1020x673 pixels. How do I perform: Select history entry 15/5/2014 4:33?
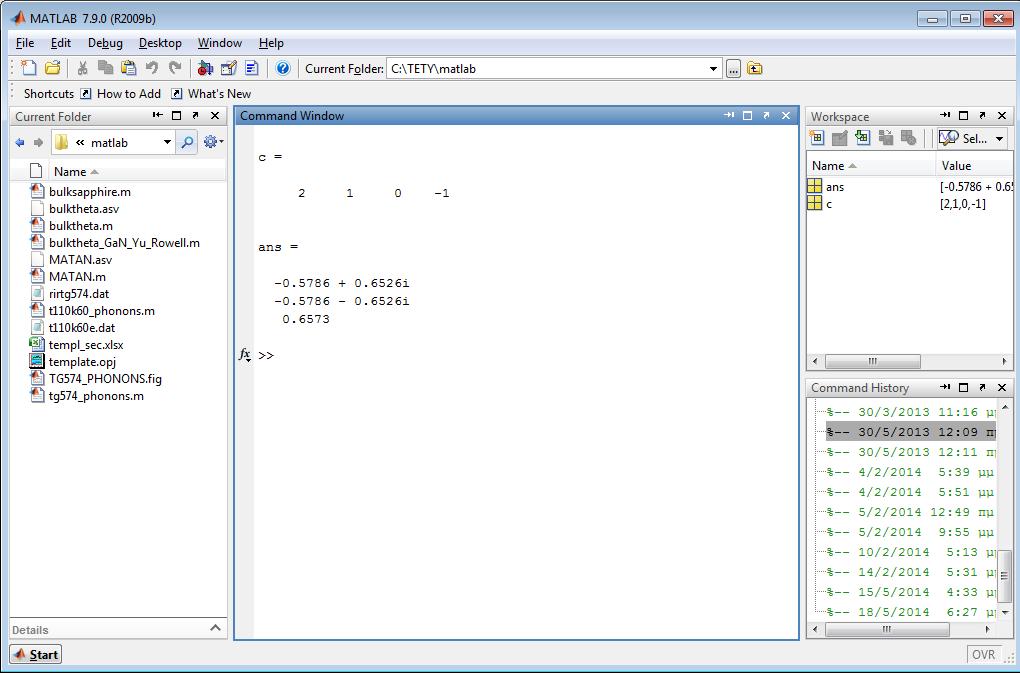911,592
